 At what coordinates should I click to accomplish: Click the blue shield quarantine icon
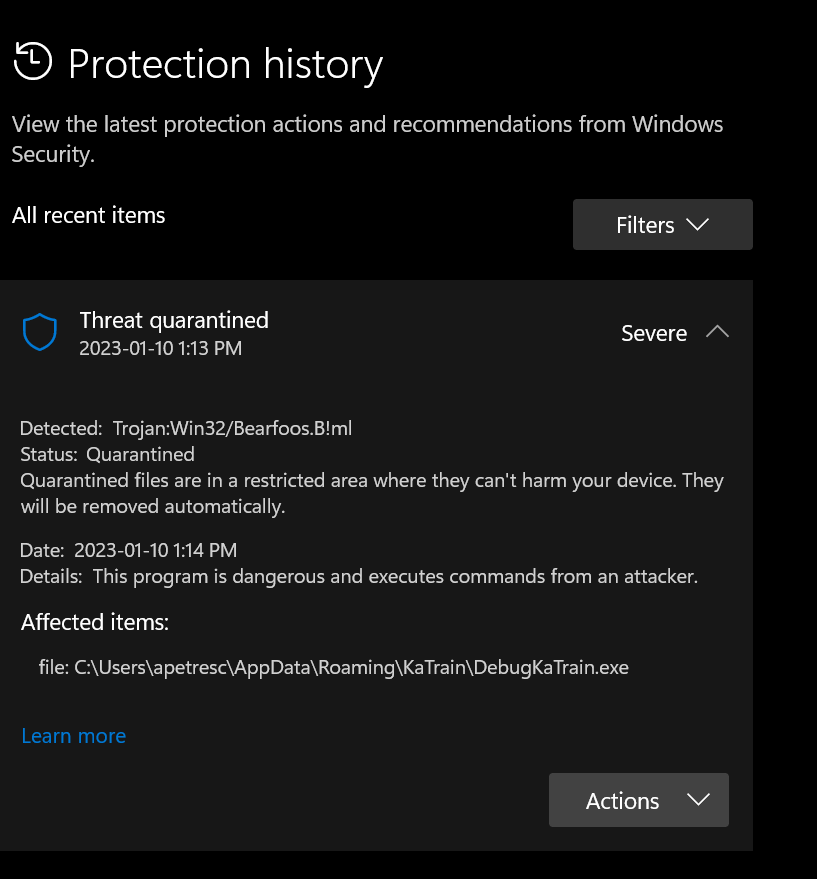40,332
